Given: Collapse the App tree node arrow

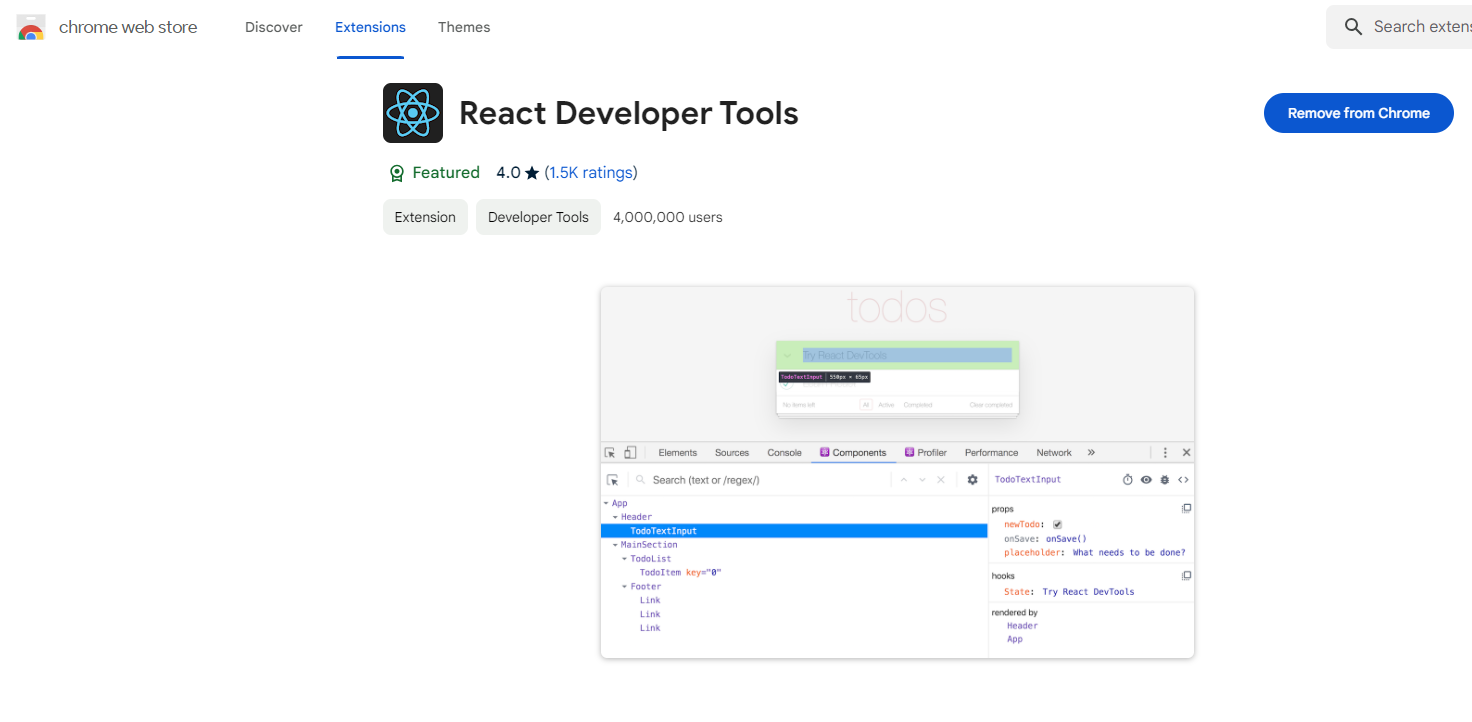Looking at the screenshot, I should tap(606, 504).
